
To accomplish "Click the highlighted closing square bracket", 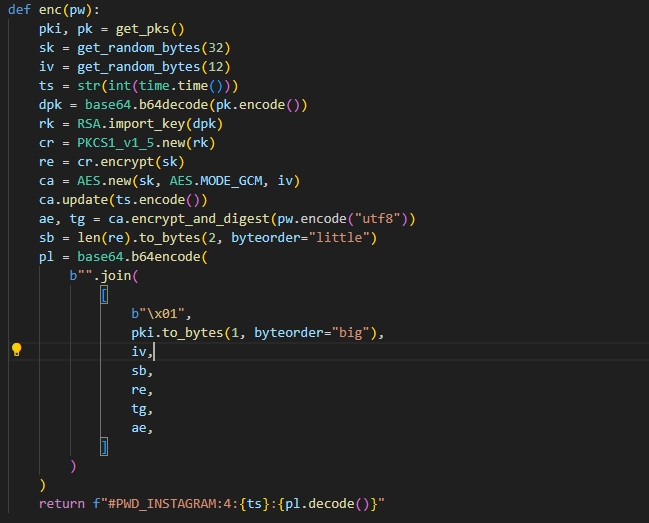I will click(104, 447).
